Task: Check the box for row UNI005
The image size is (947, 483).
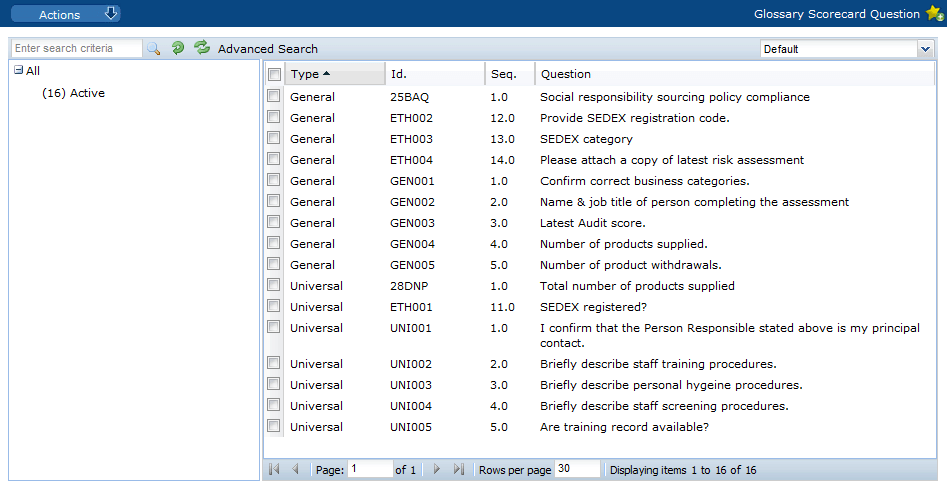Action: pos(274,426)
